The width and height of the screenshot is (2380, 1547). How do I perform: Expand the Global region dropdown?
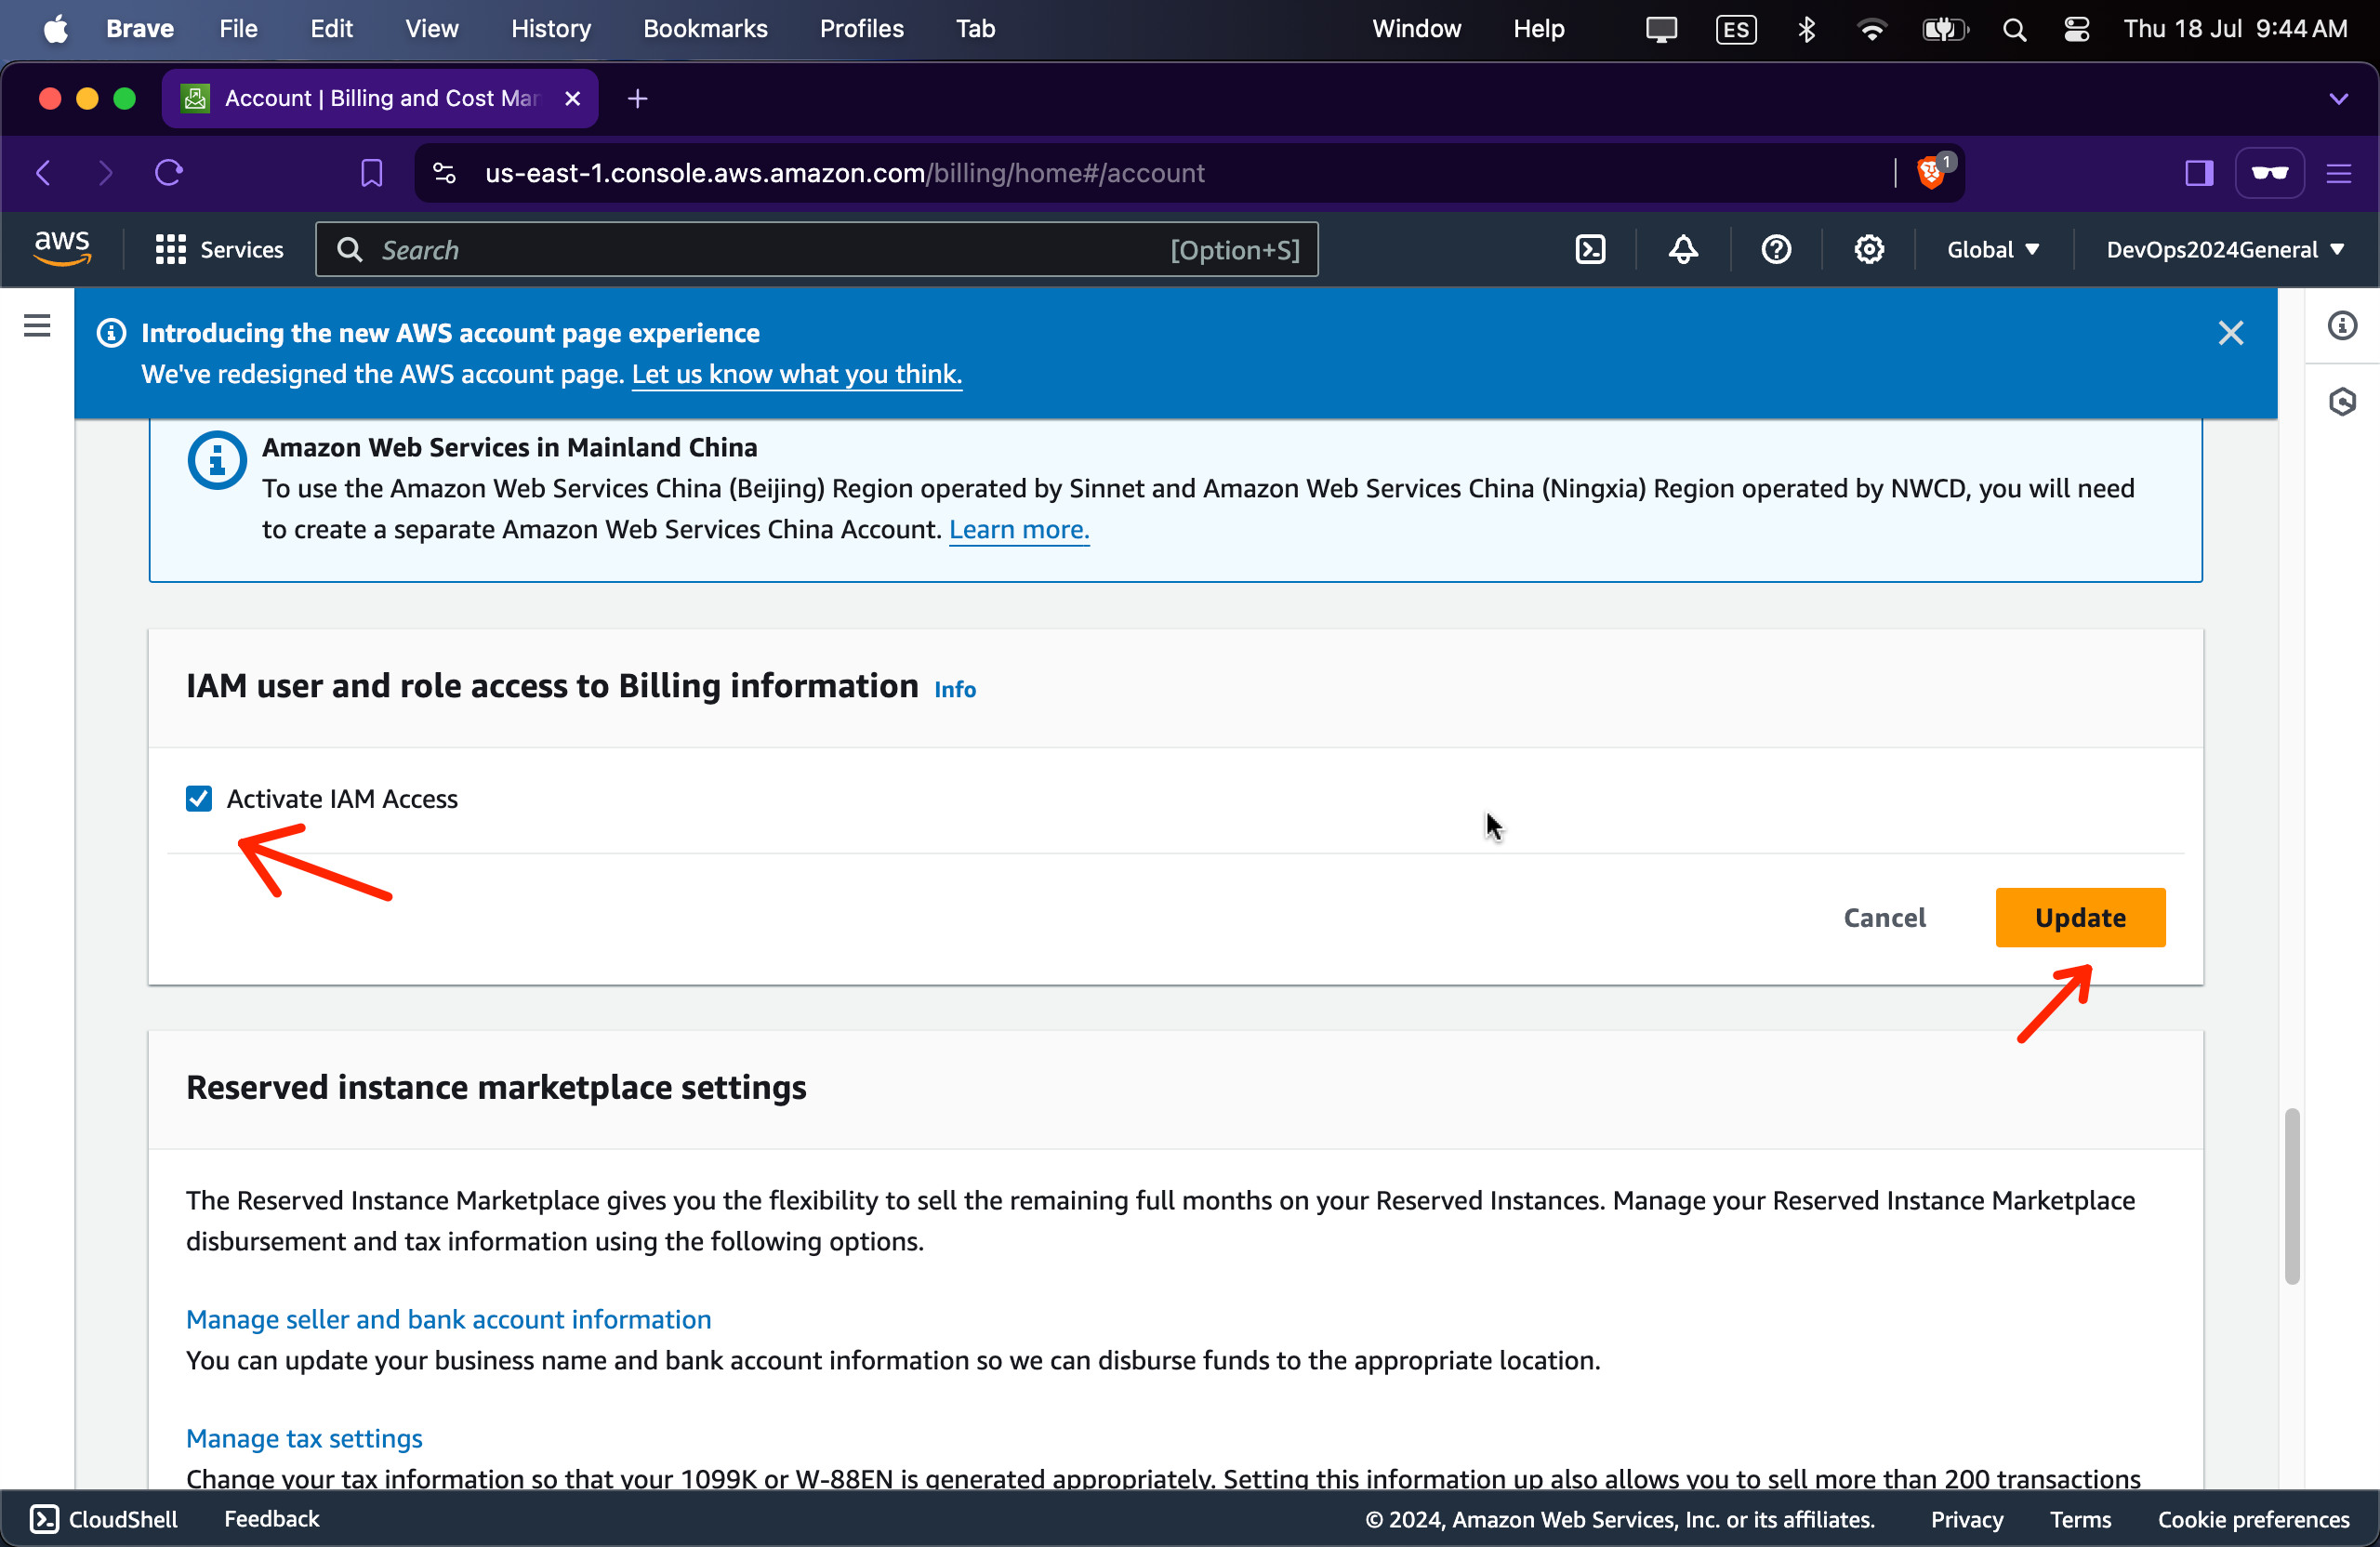click(x=1992, y=250)
